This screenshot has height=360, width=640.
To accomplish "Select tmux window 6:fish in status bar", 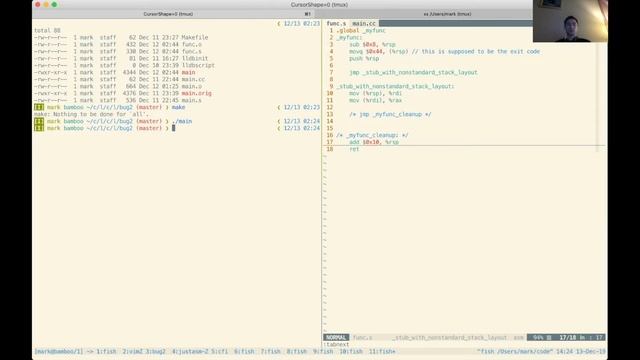I will coord(244,351).
